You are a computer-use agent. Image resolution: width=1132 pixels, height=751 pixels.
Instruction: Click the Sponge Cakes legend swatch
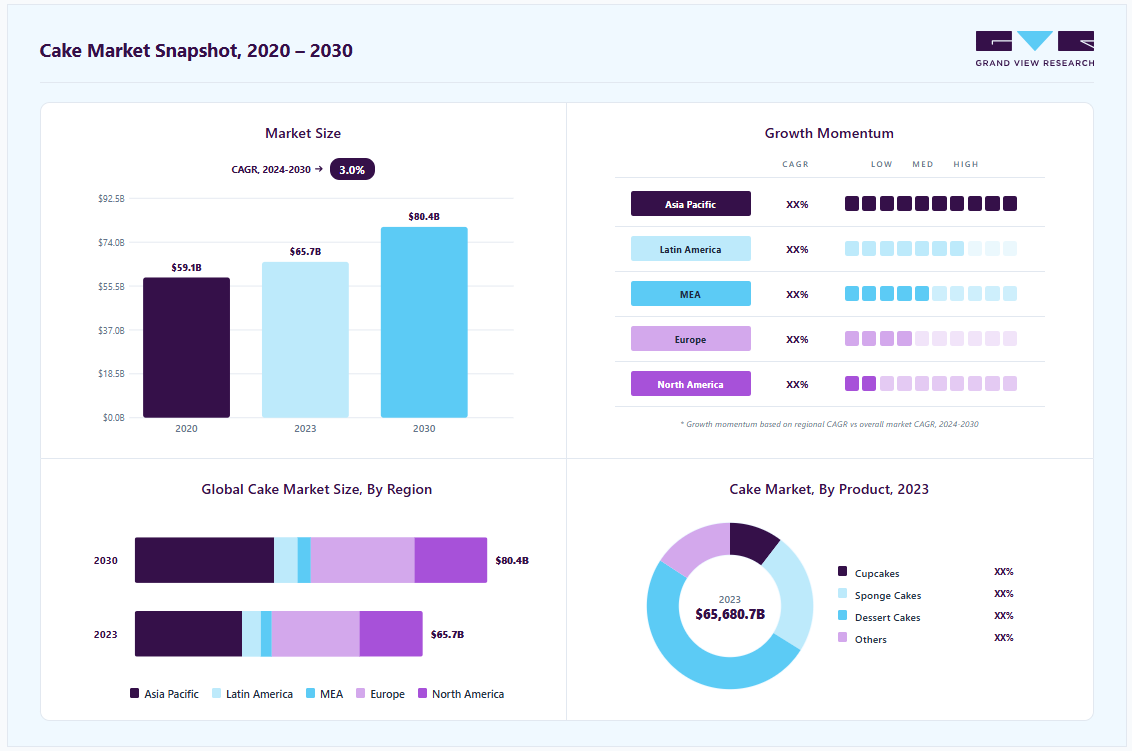click(842, 594)
